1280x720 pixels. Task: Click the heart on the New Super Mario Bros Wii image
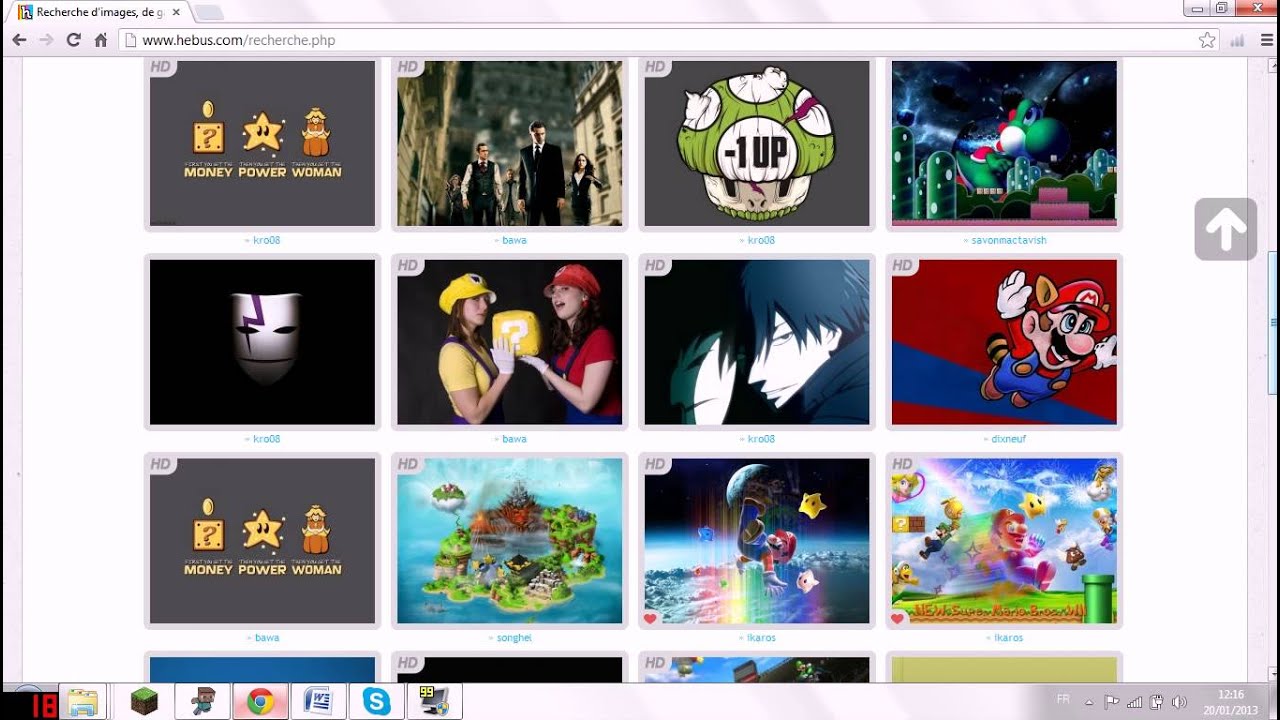[x=898, y=619]
